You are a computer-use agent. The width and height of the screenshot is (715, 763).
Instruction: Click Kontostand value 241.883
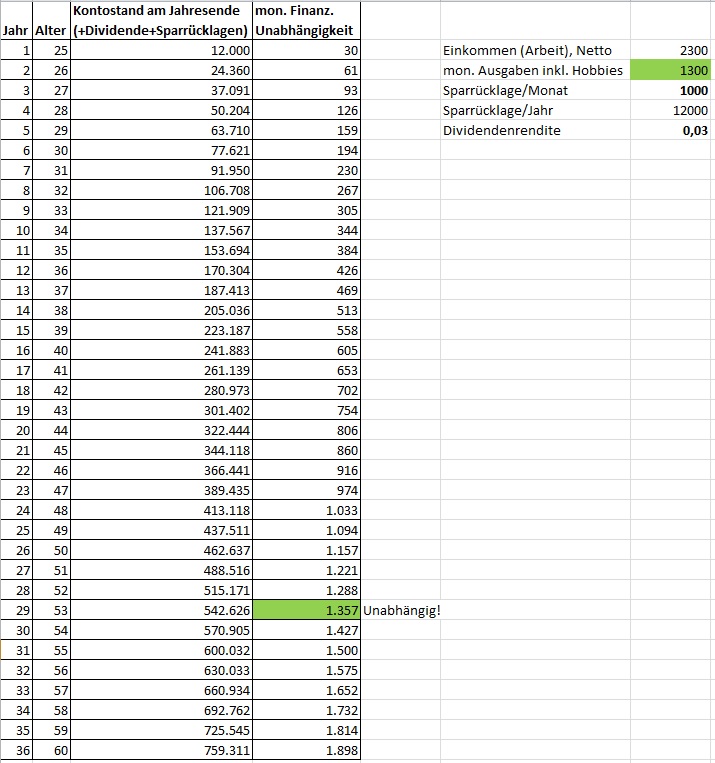pyautogui.click(x=161, y=349)
